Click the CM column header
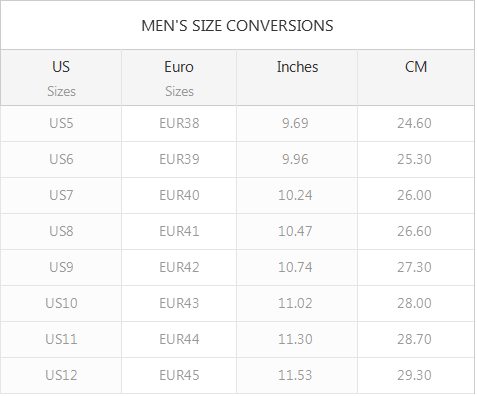 point(416,78)
